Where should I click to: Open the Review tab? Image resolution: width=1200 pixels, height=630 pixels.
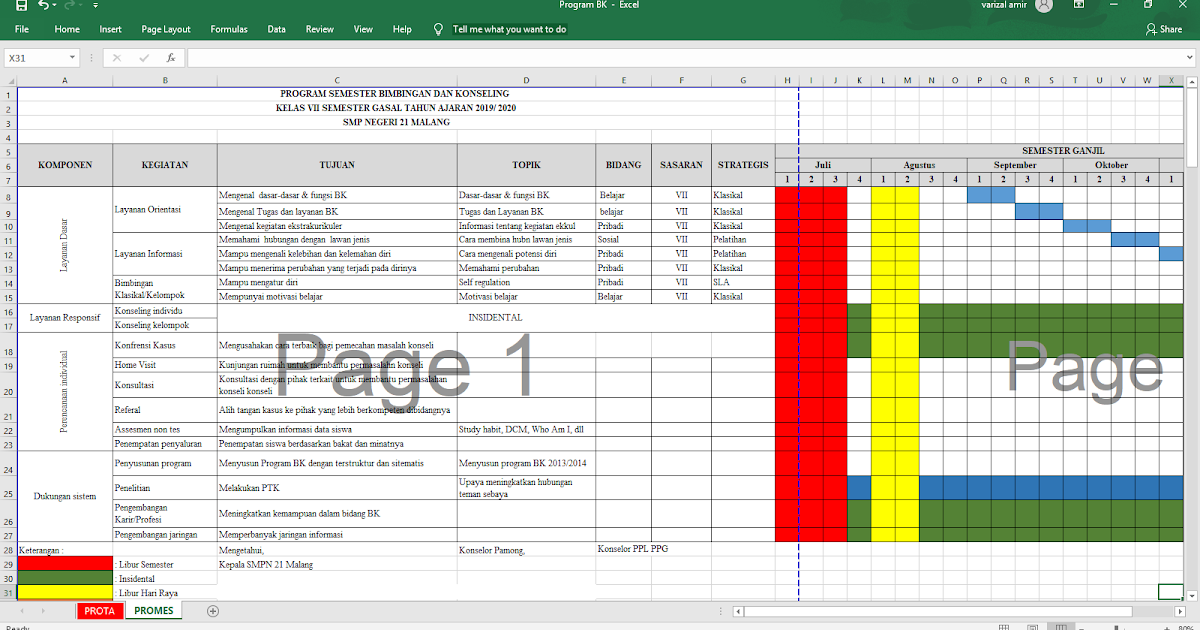pos(320,29)
